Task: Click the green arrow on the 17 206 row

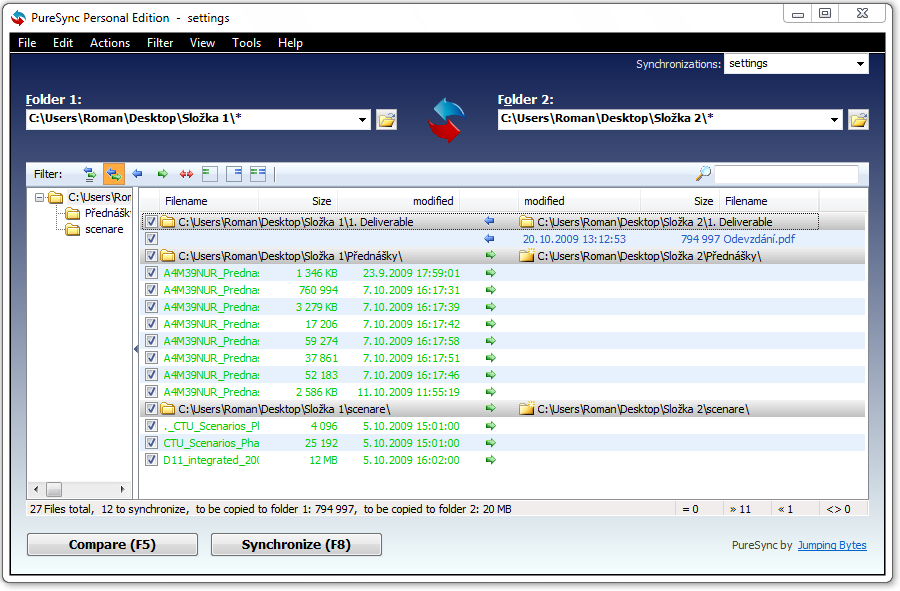Action: coord(491,324)
